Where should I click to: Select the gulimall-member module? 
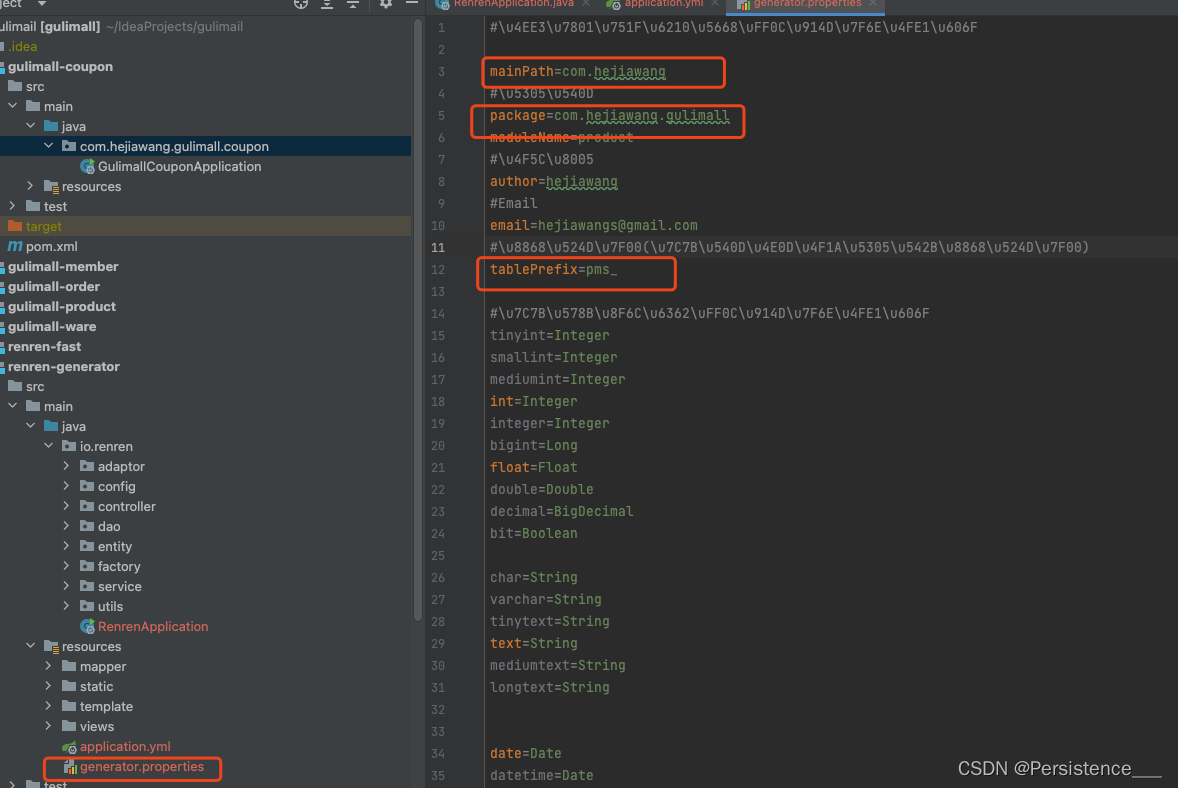click(63, 267)
